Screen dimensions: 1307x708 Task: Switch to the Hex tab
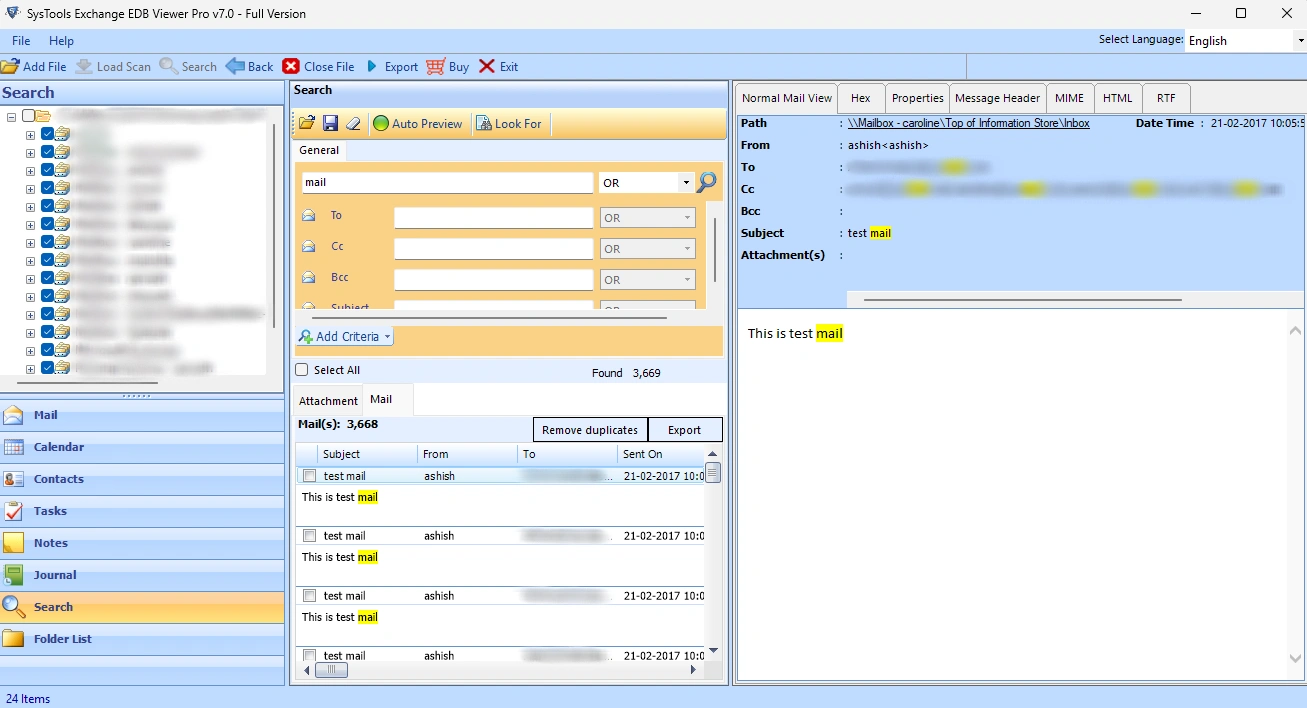click(x=861, y=98)
